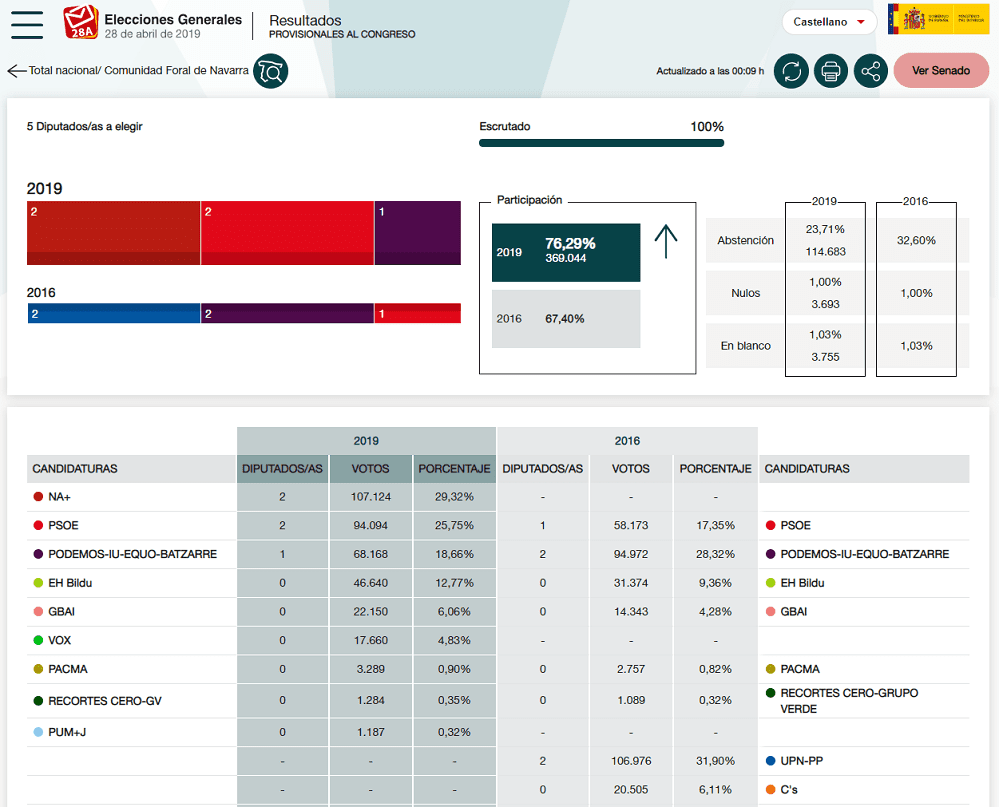999x807 pixels.
Task: Click the 2019 participation box
Action: (x=565, y=252)
